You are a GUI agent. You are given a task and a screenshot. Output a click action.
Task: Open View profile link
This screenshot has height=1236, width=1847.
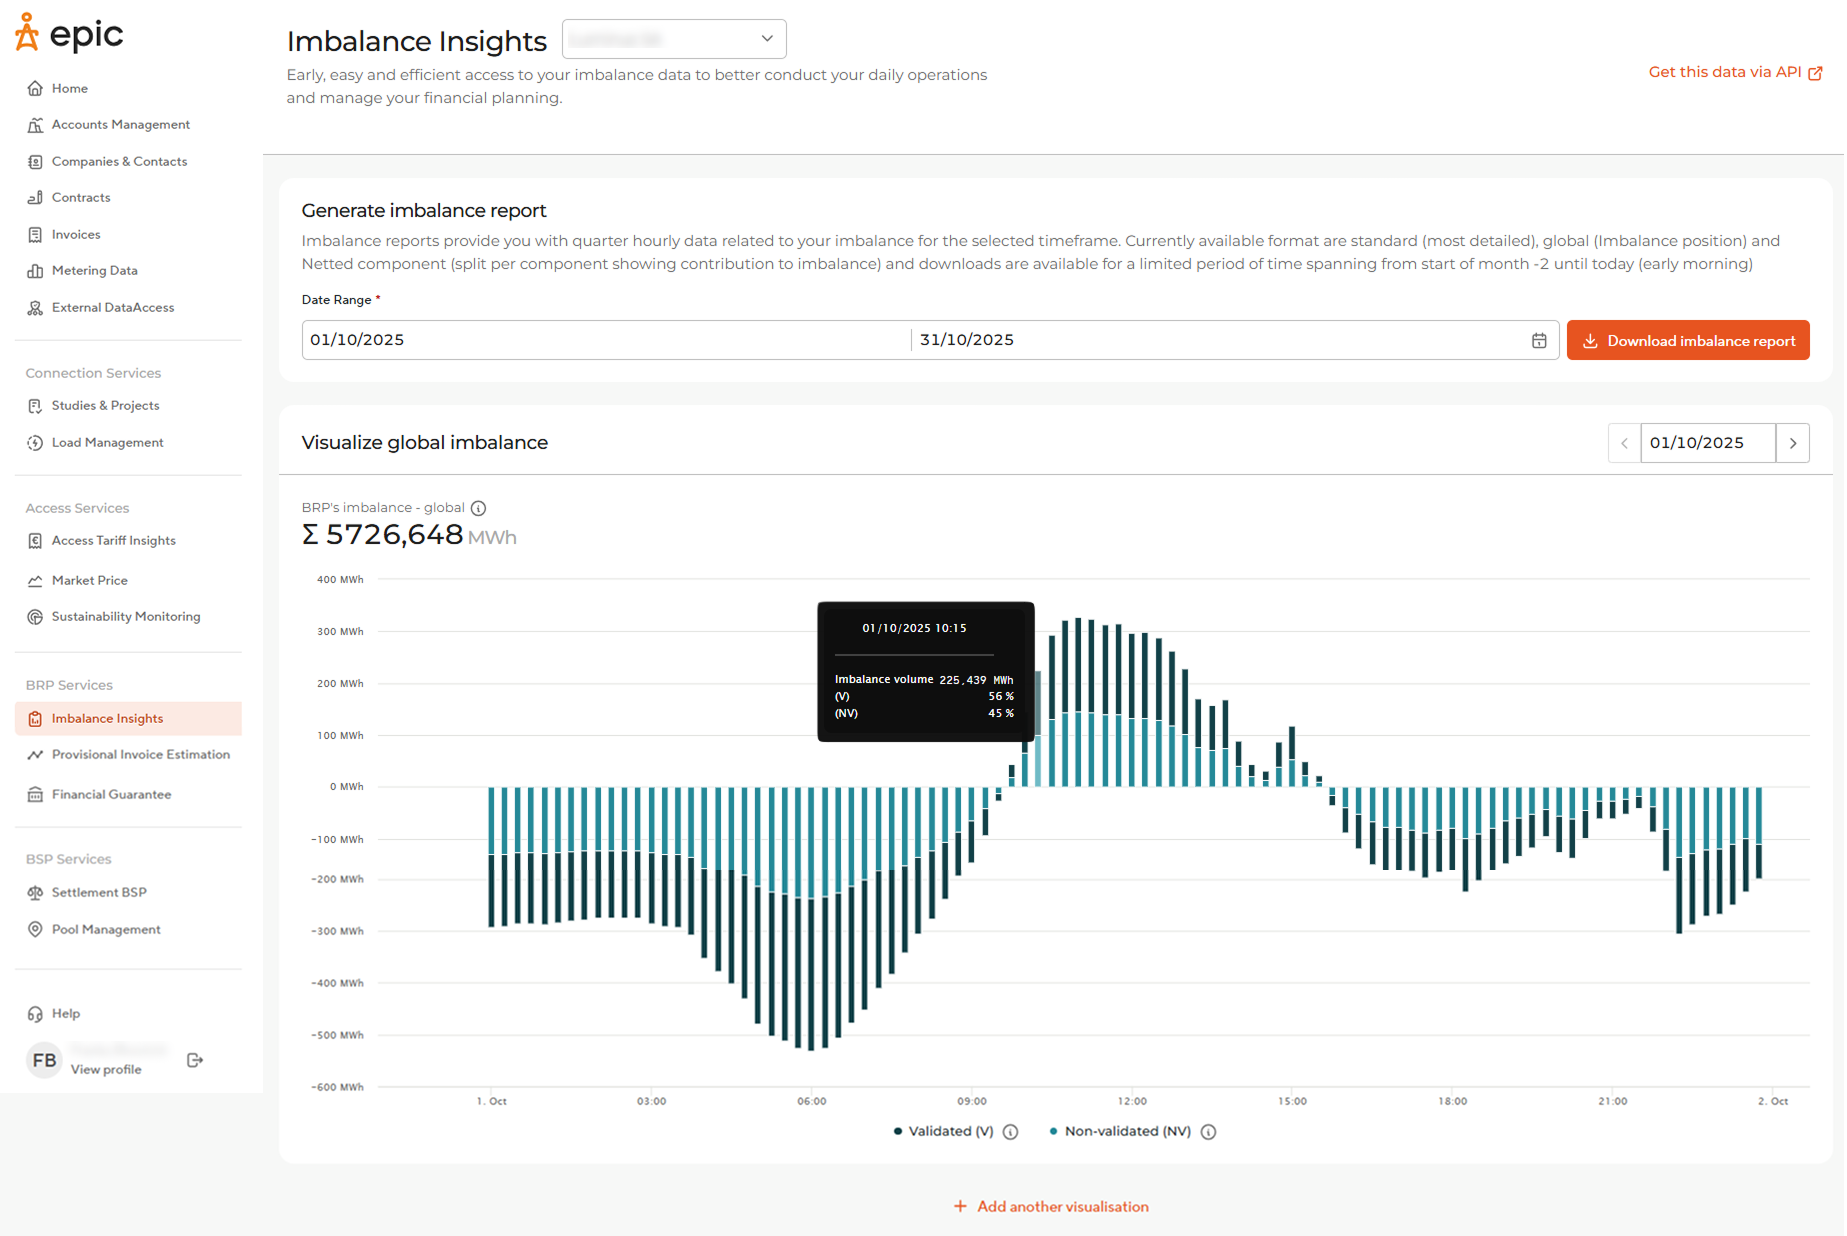[106, 1069]
